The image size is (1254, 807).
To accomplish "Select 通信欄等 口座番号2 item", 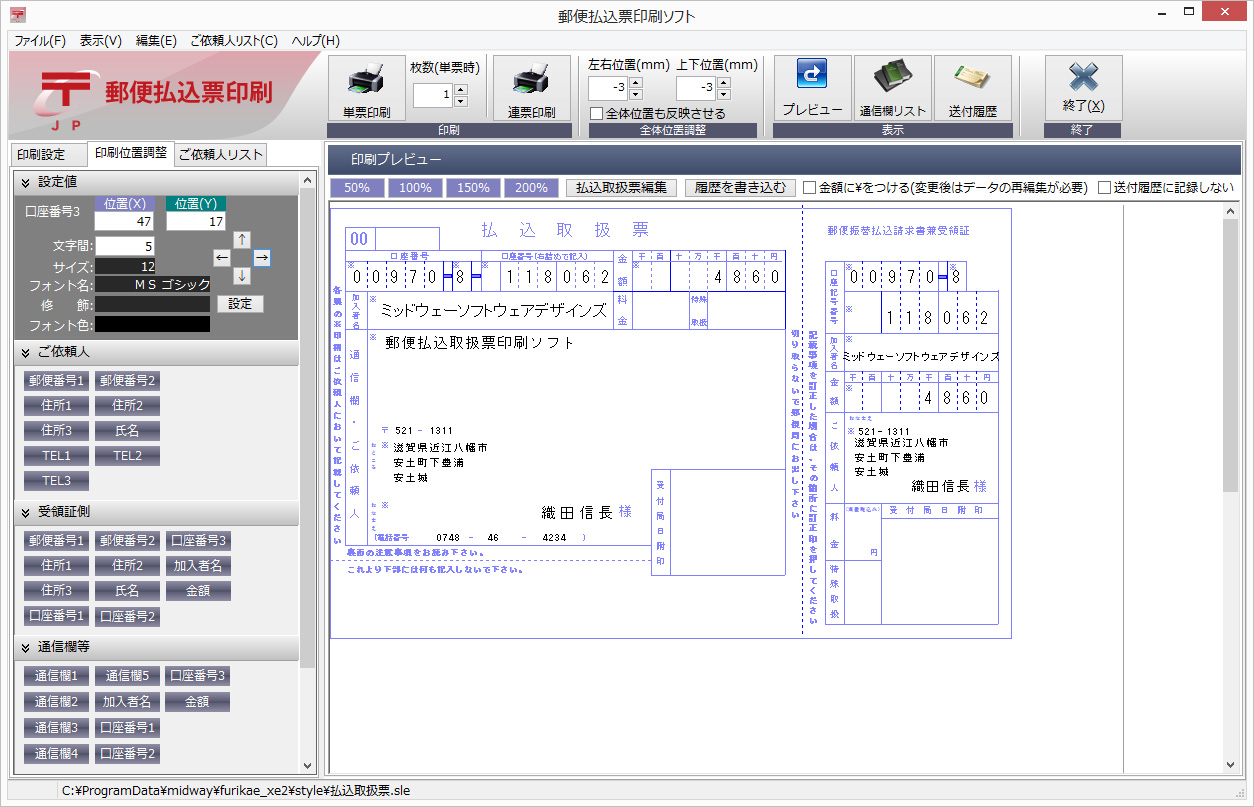I will point(127,754).
